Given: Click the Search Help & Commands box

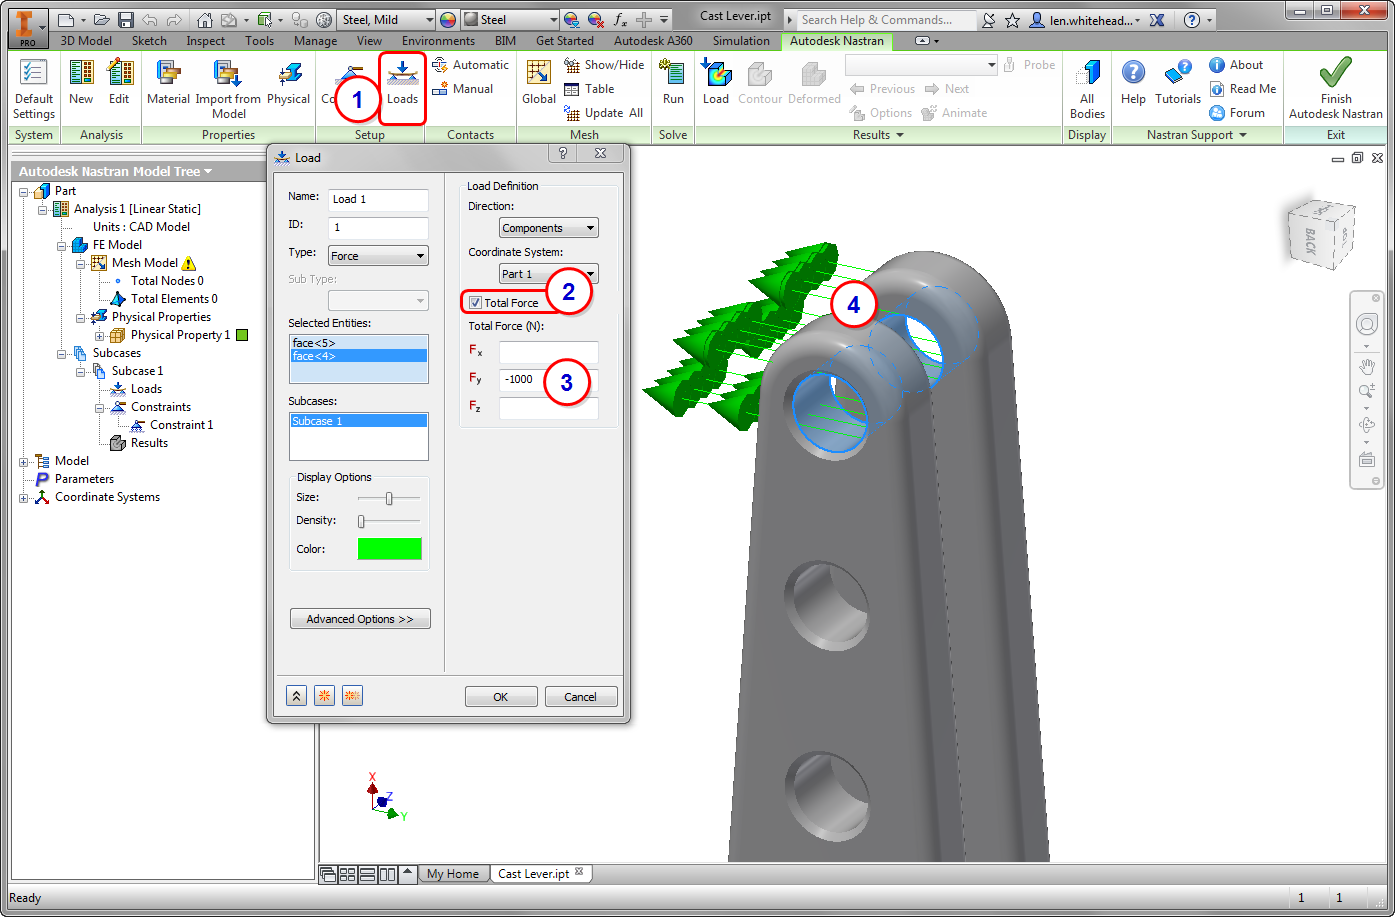Looking at the screenshot, I should point(888,20).
